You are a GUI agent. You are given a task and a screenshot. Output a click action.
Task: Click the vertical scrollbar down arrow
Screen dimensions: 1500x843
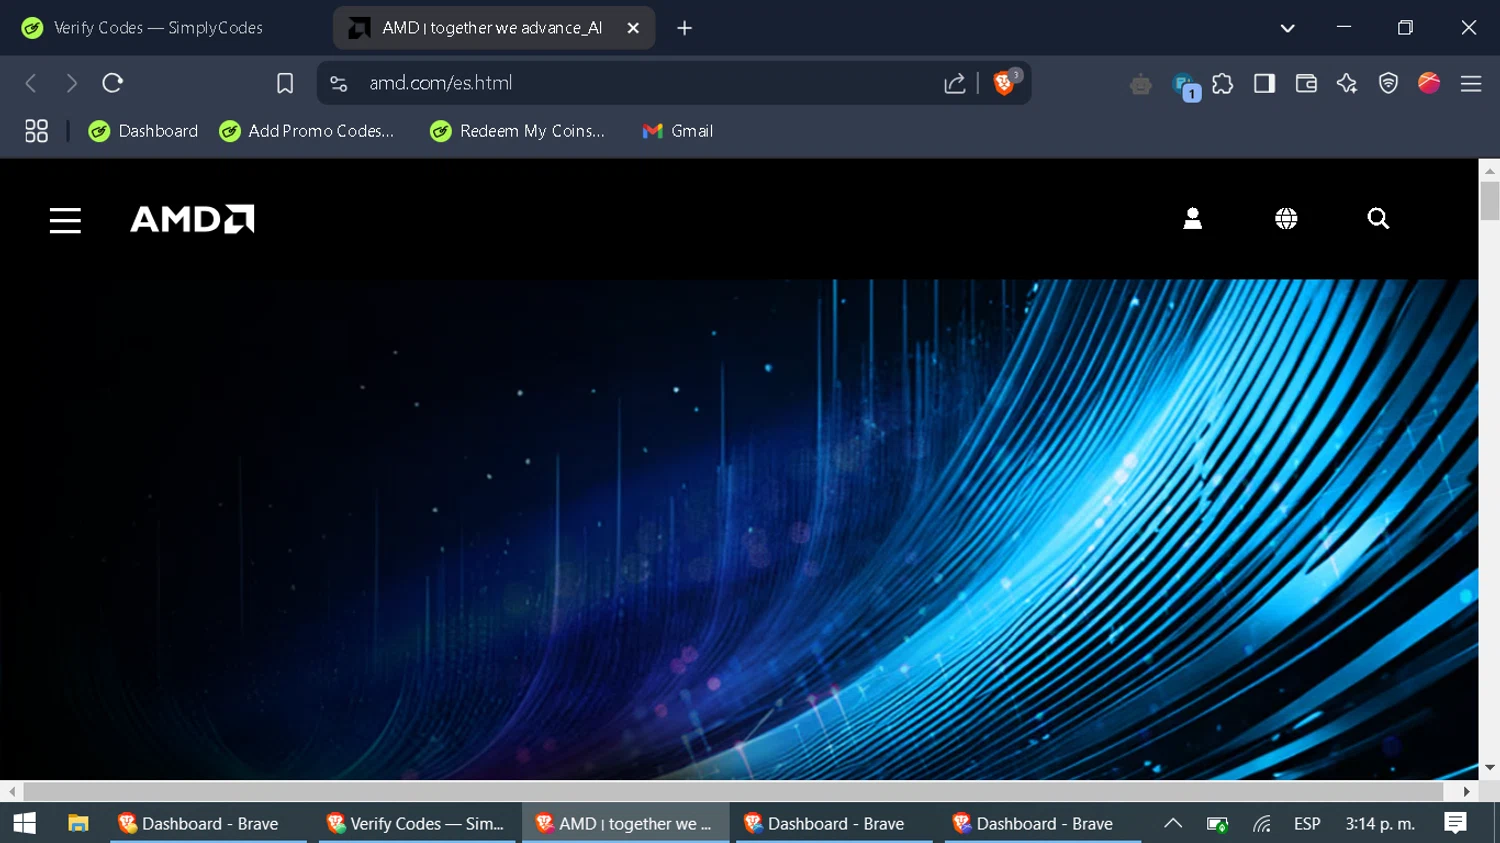(1490, 768)
